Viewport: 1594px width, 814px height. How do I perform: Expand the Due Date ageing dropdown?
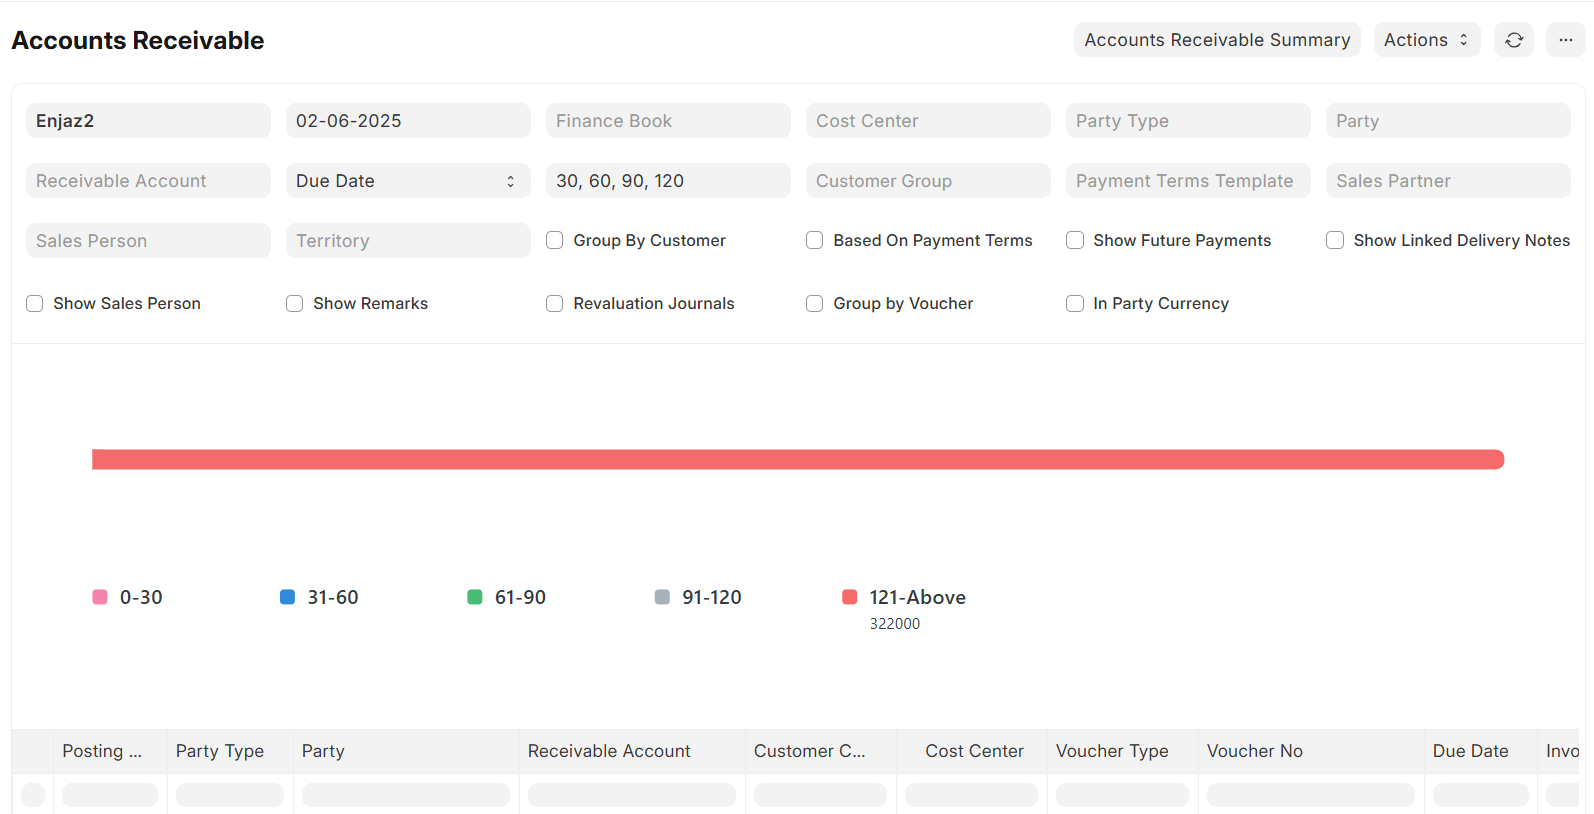click(x=407, y=181)
